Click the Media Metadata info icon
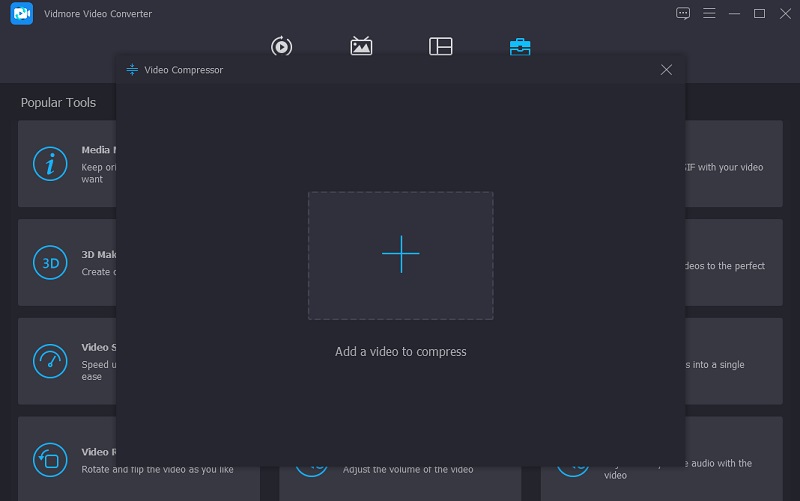The width and height of the screenshot is (800, 501). click(50, 163)
